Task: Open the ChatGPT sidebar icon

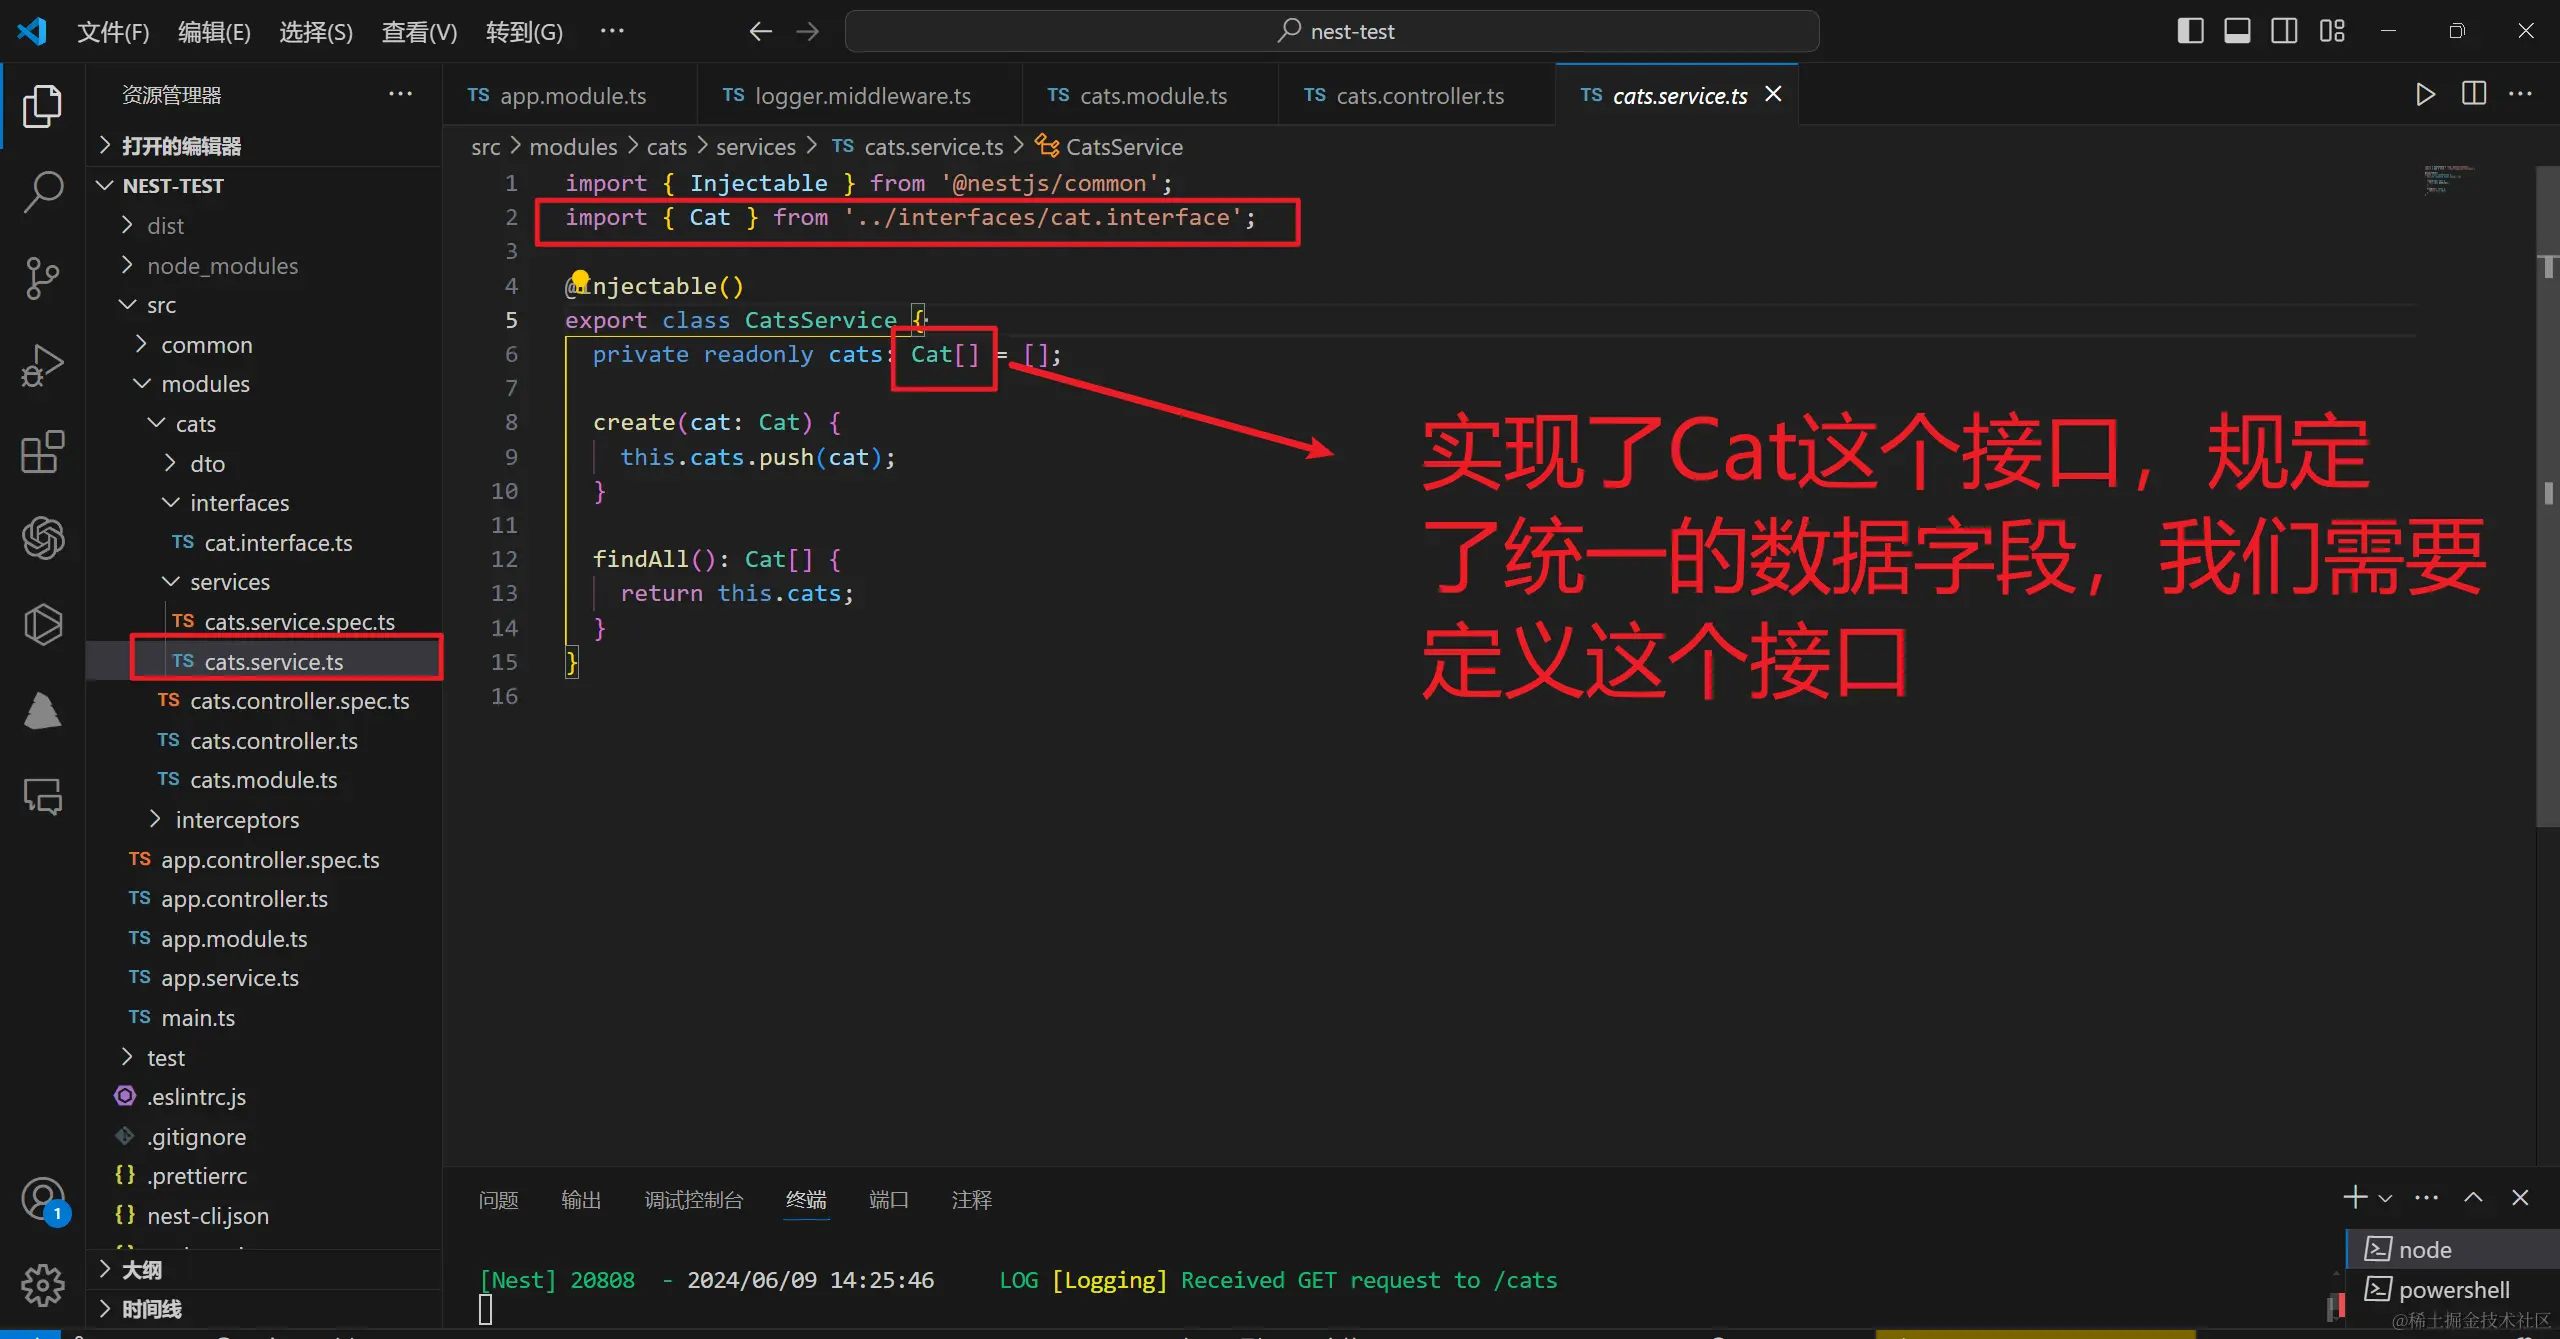Action: tap(42, 538)
